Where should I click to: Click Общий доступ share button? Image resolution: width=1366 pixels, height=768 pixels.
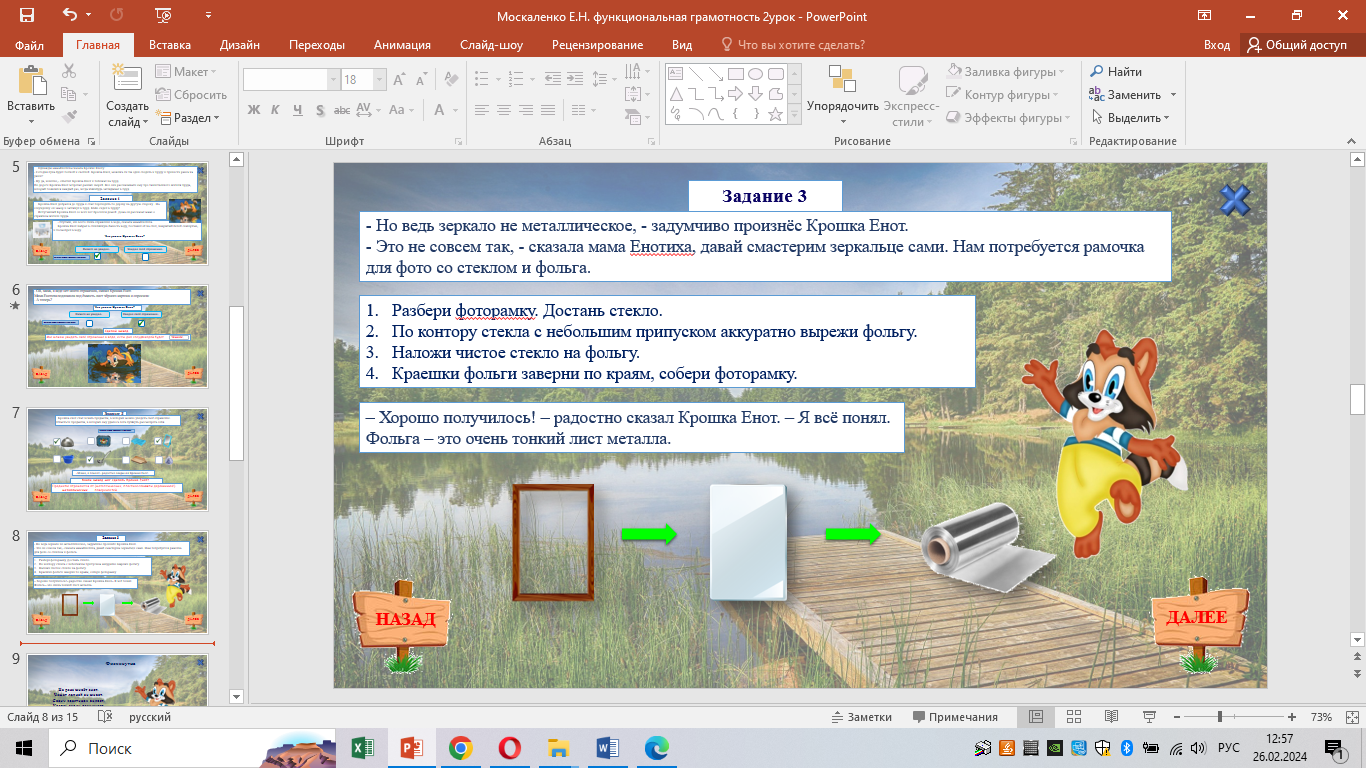click(1297, 45)
